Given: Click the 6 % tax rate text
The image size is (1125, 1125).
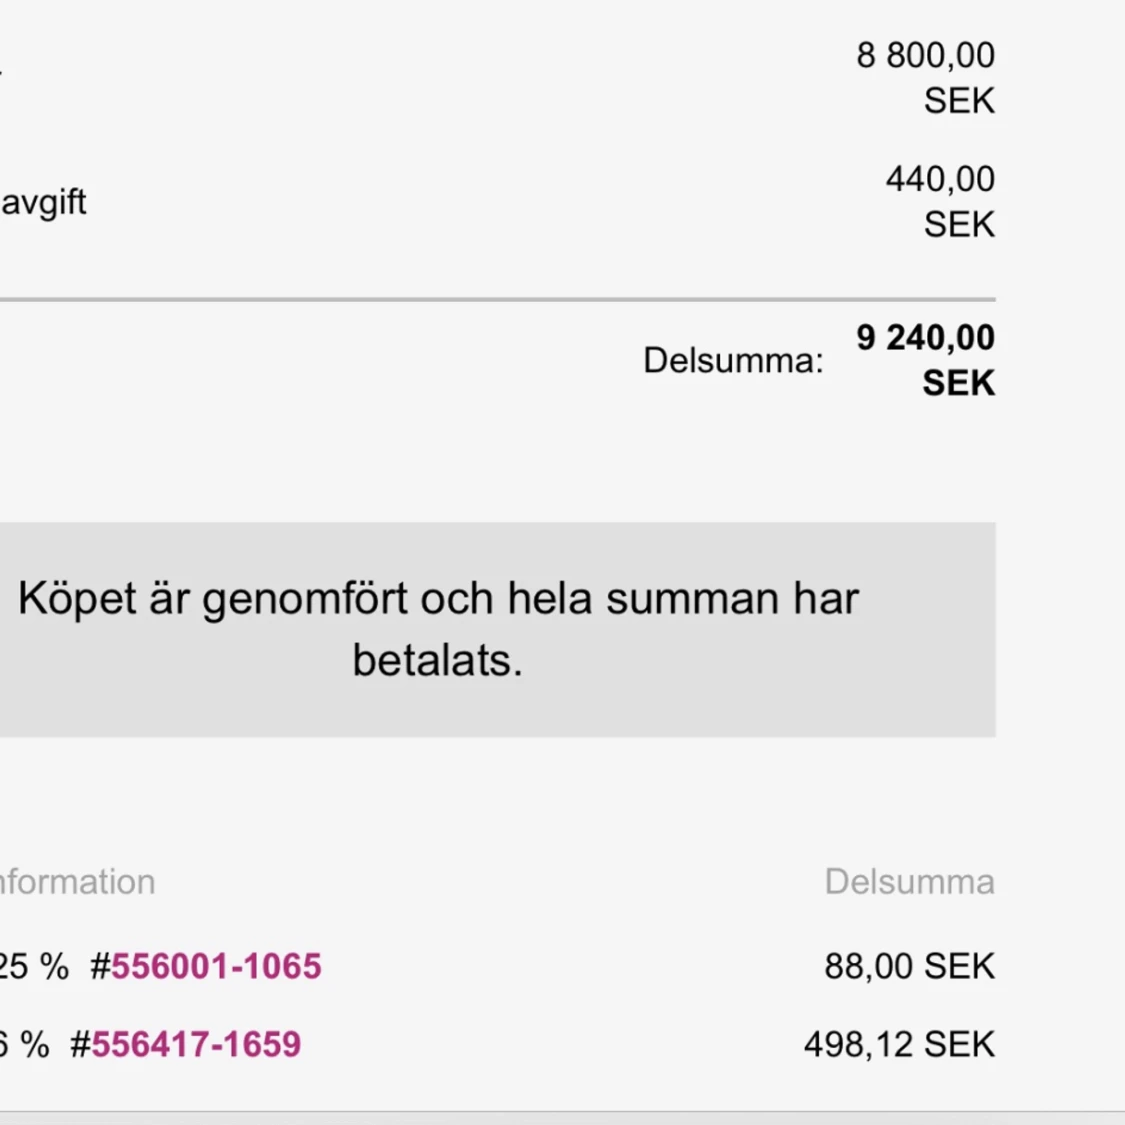Looking at the screenshot, I should 24,1044.
